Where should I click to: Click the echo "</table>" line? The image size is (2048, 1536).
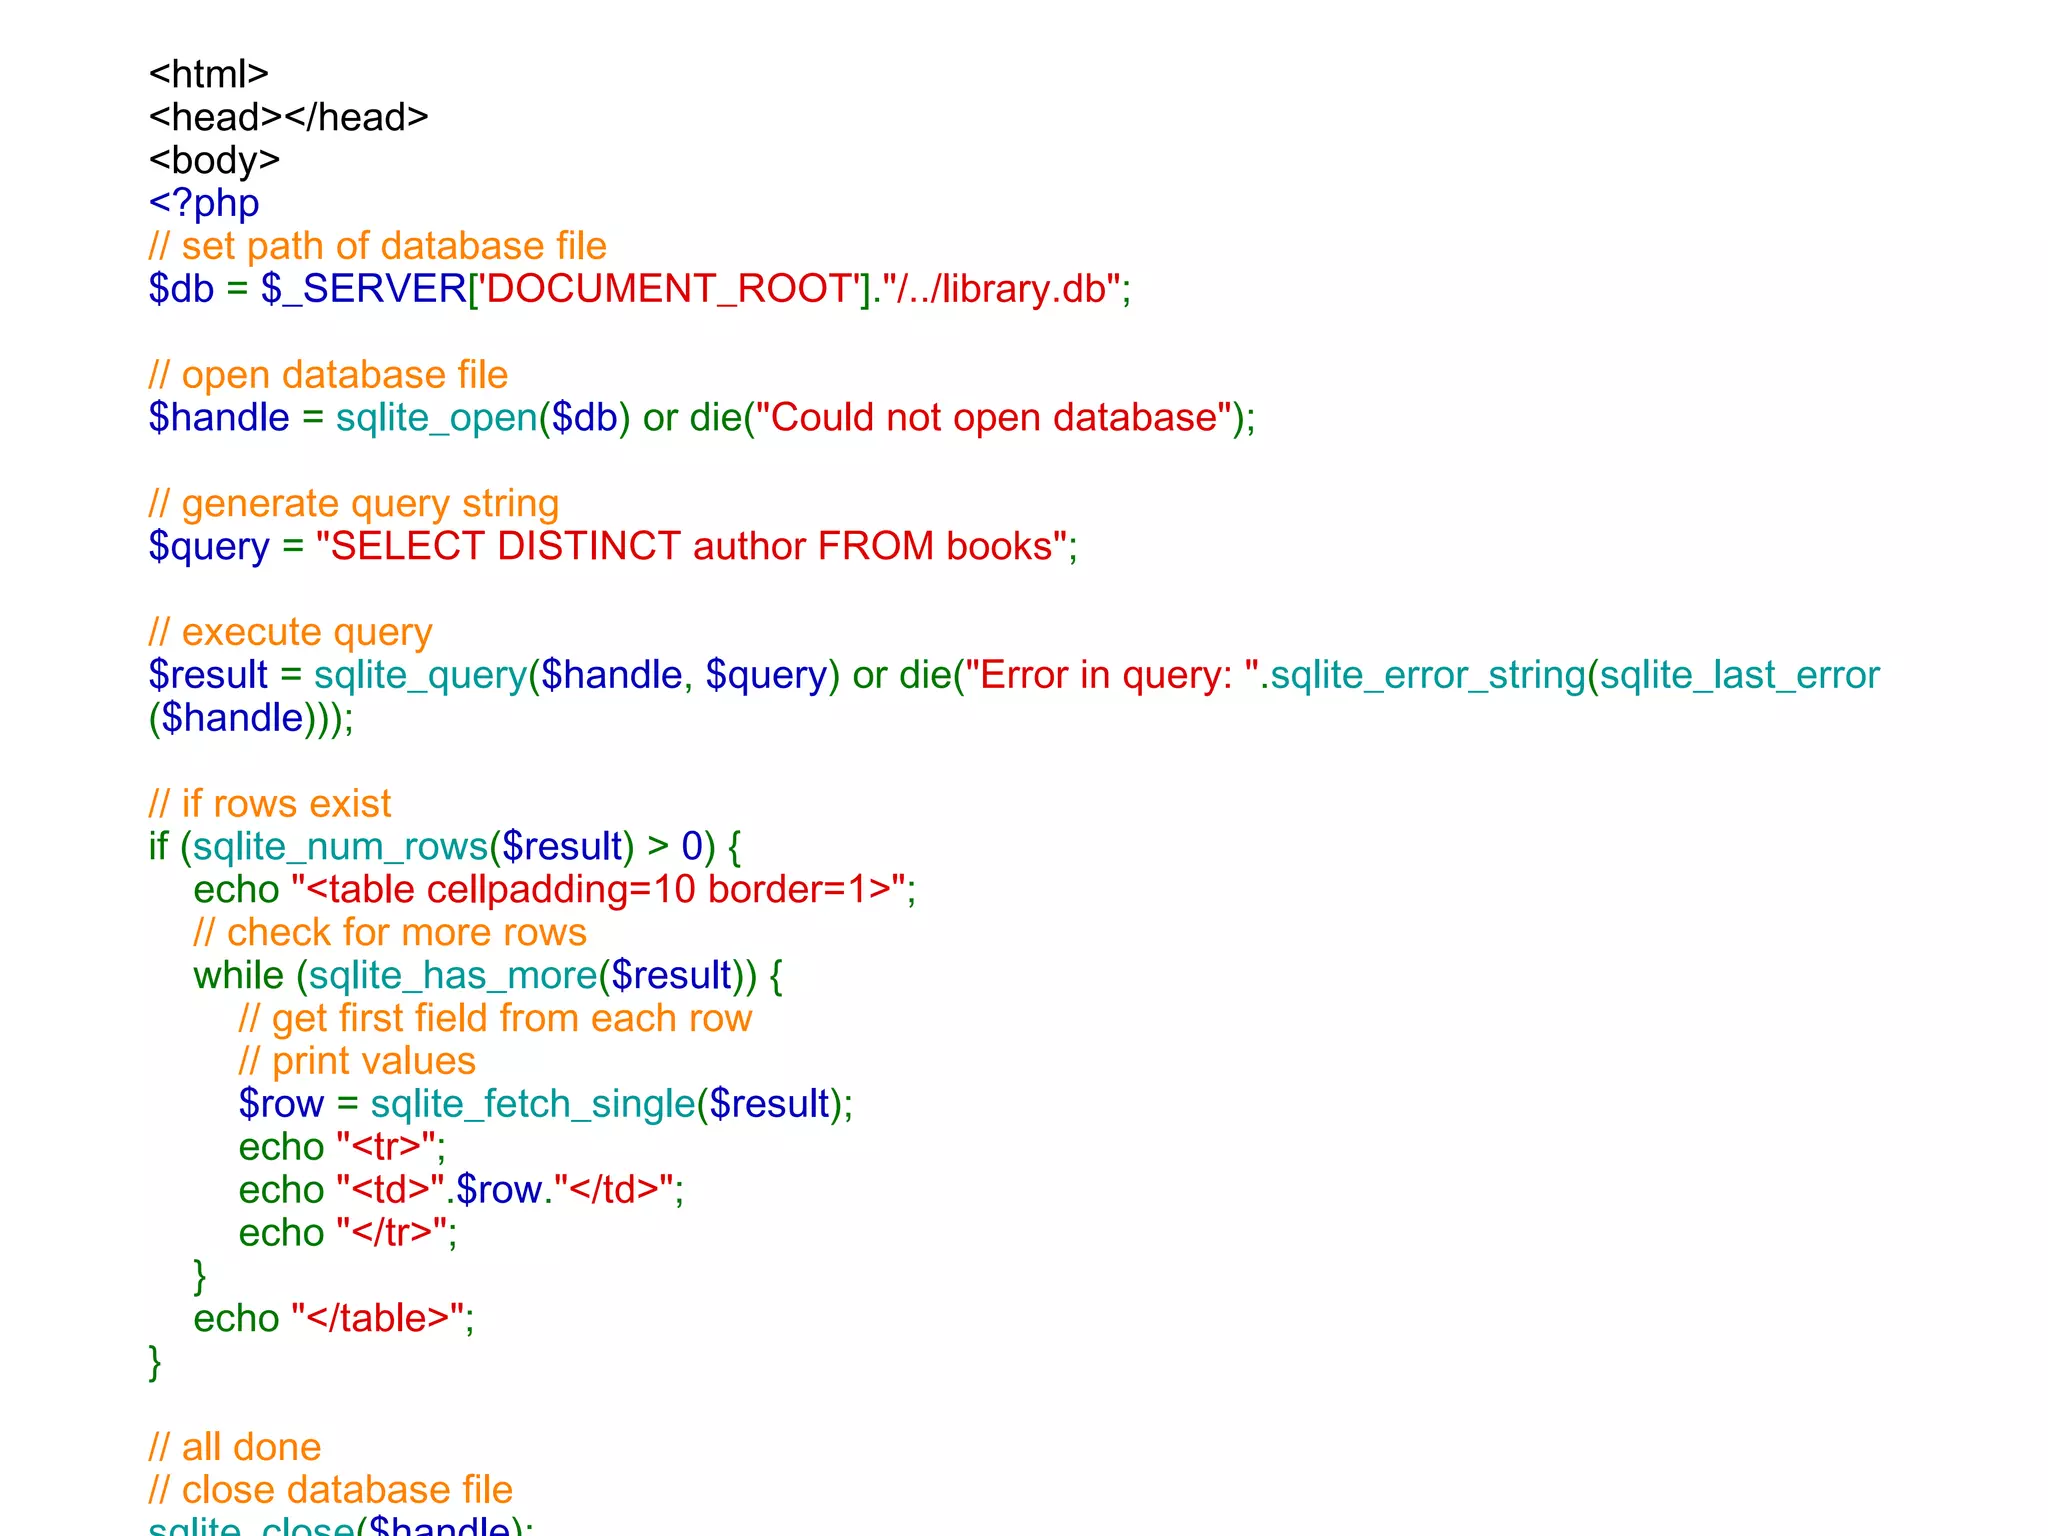334,1319
